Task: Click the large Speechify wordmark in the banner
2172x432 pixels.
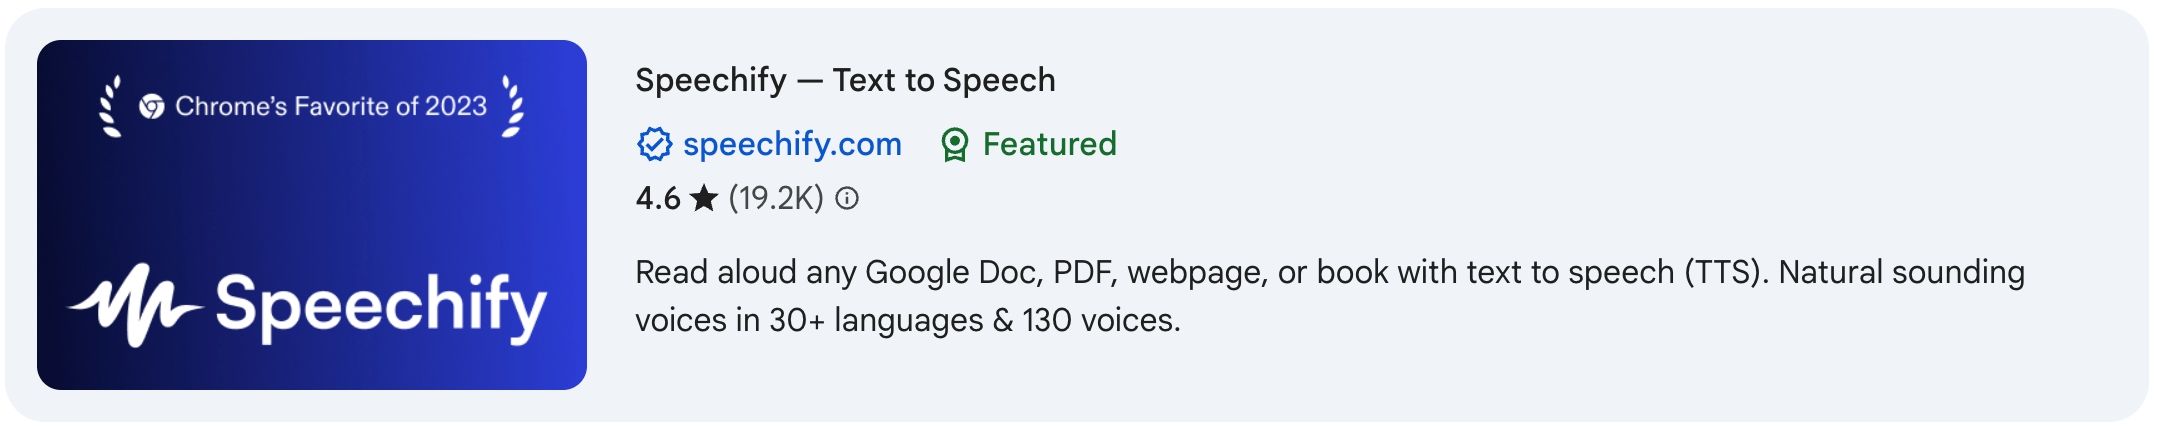Action: point(381,307)
